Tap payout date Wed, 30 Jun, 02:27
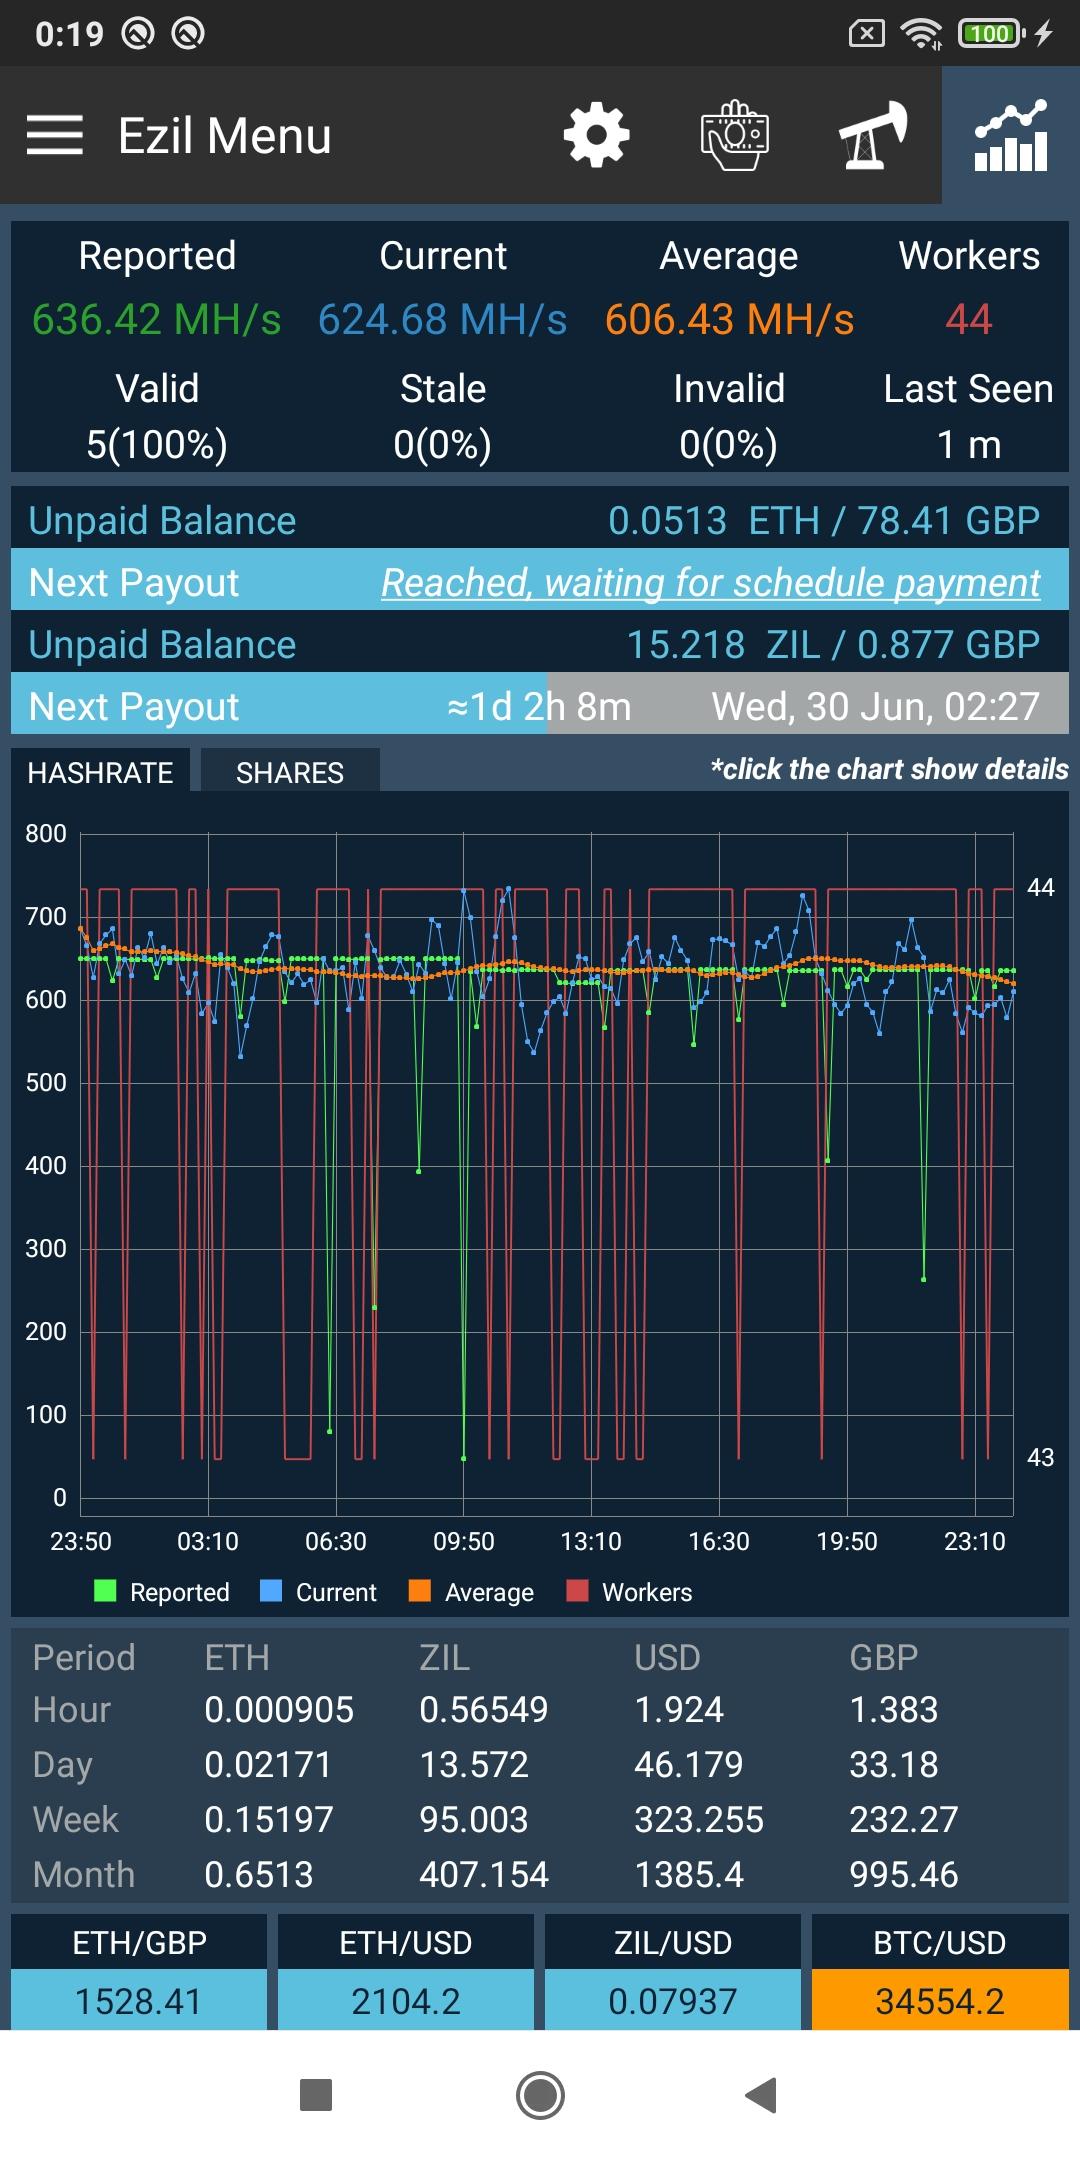The height and width of the screenshot is (2160, 1080). tap(875, 707)
